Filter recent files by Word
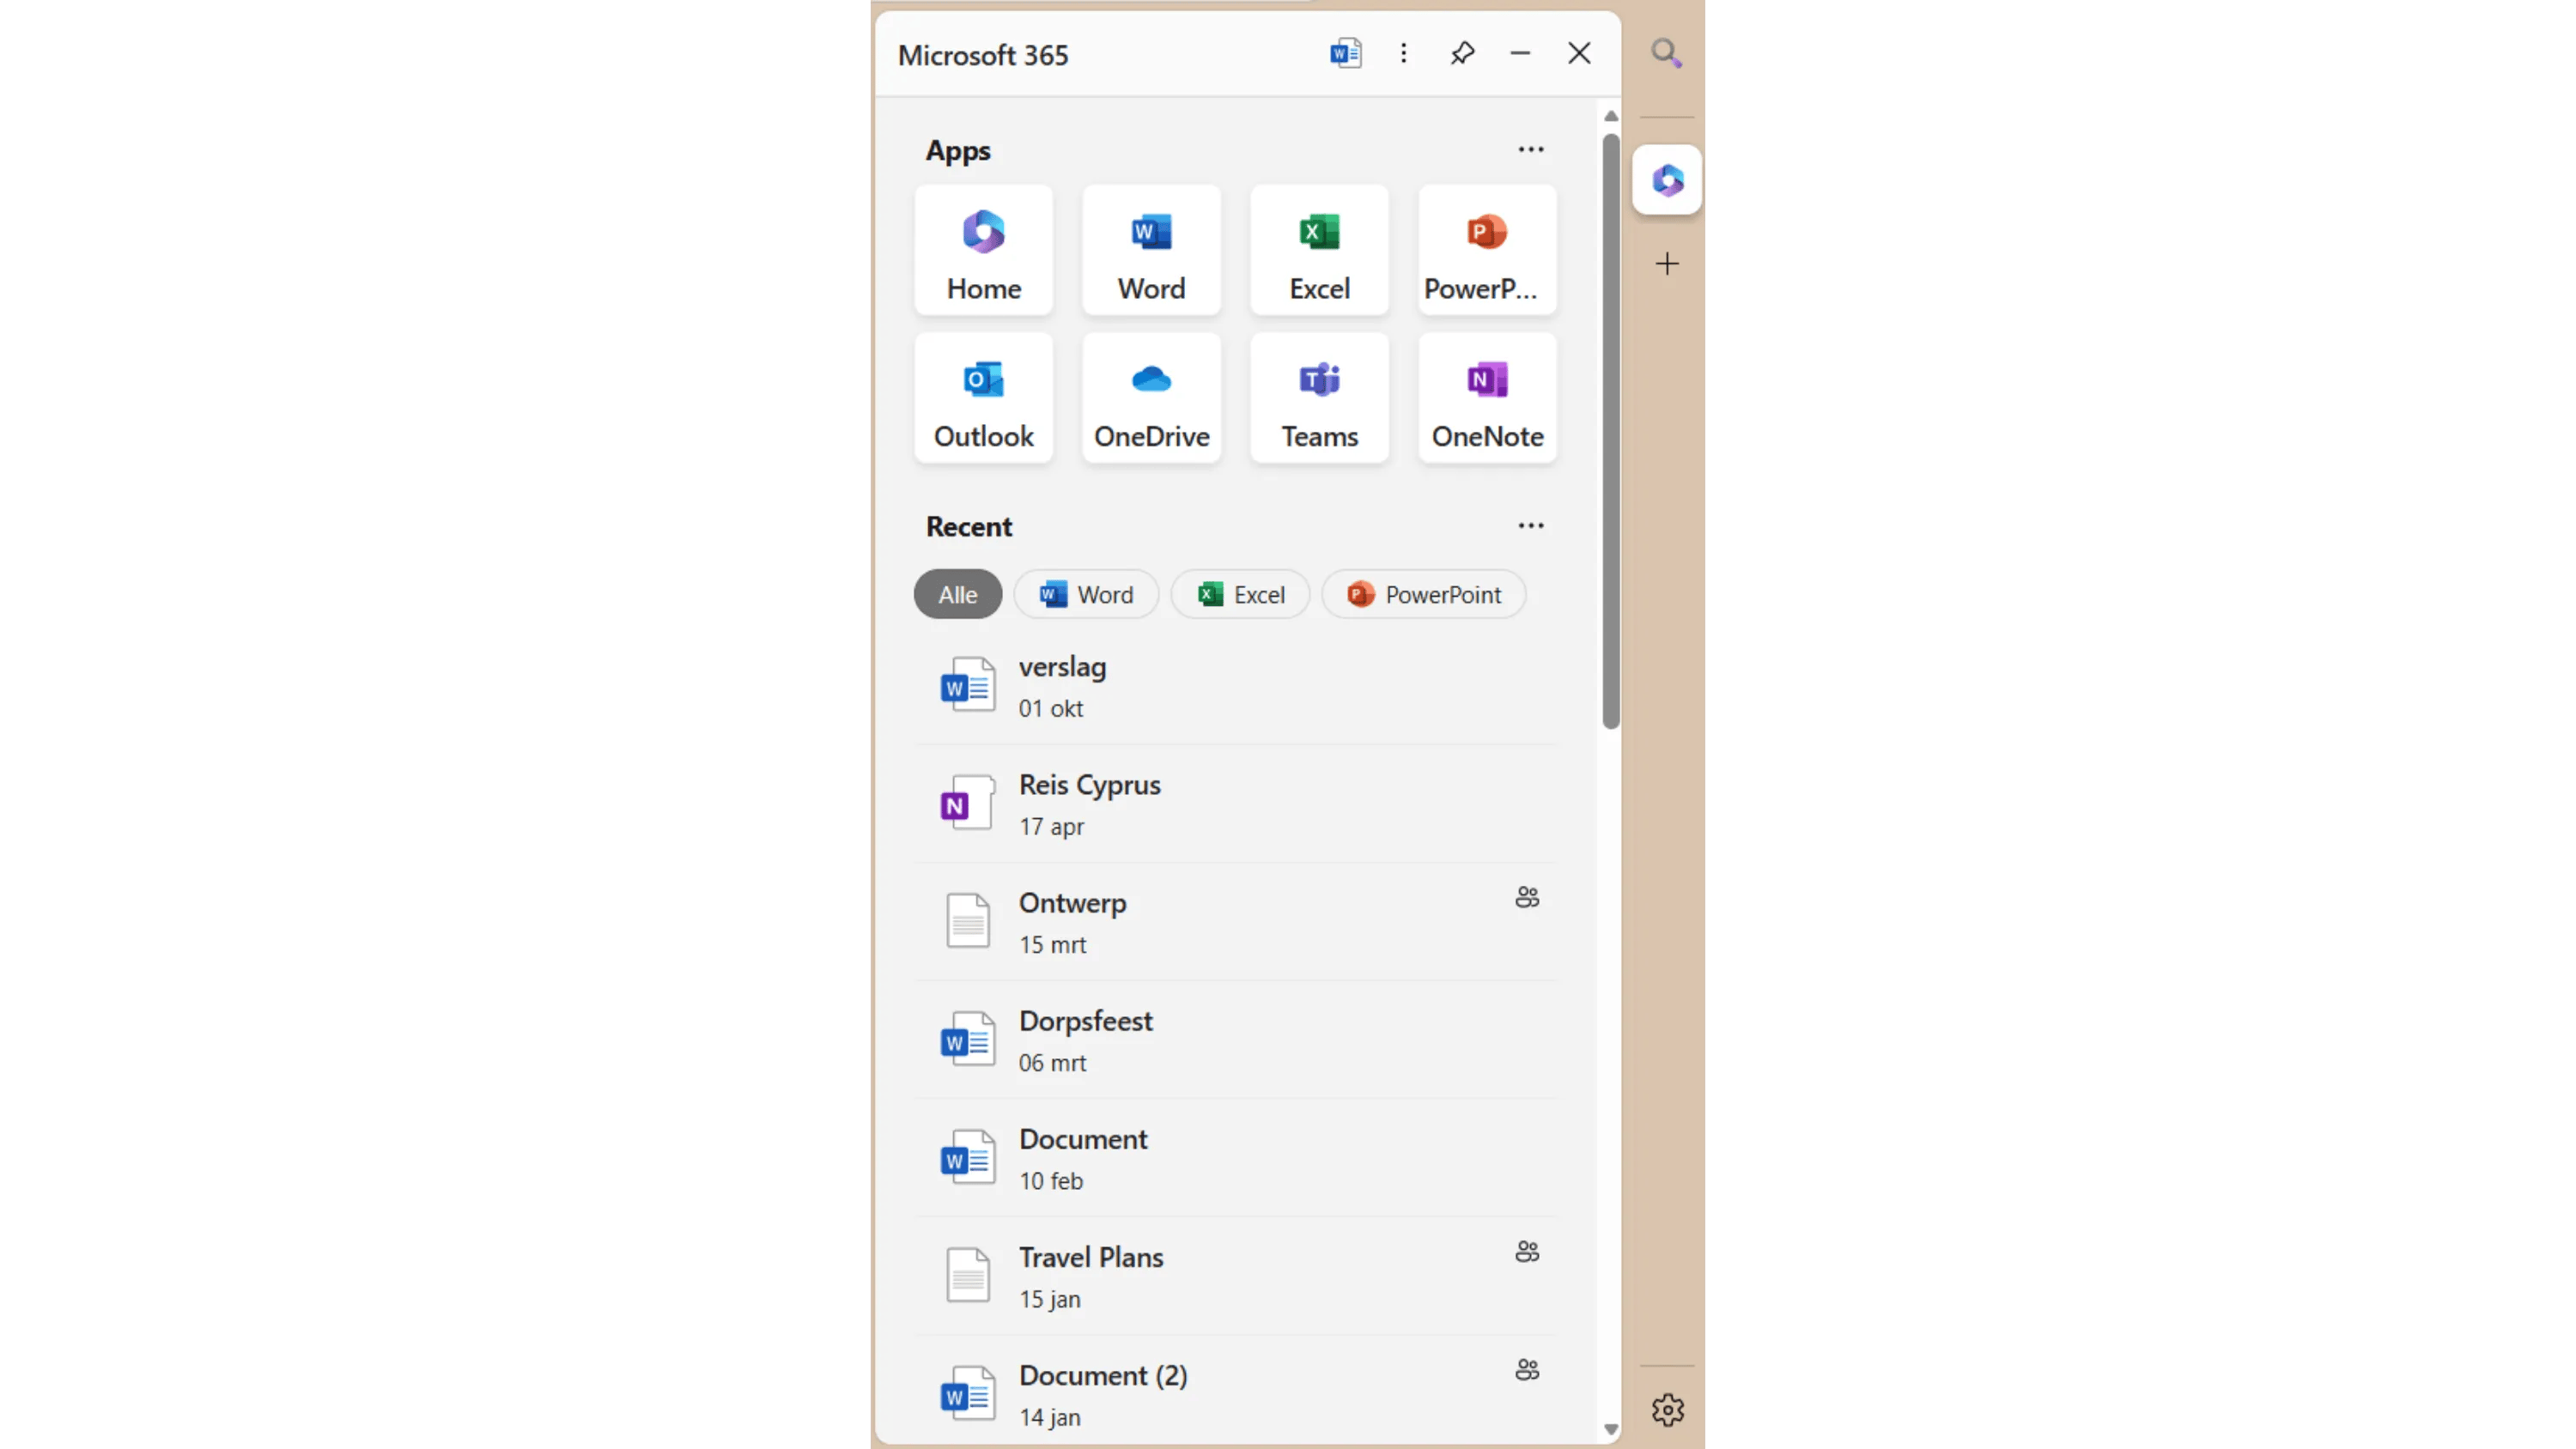This screenshot has width=2576, height=1449. (1086, 595)
